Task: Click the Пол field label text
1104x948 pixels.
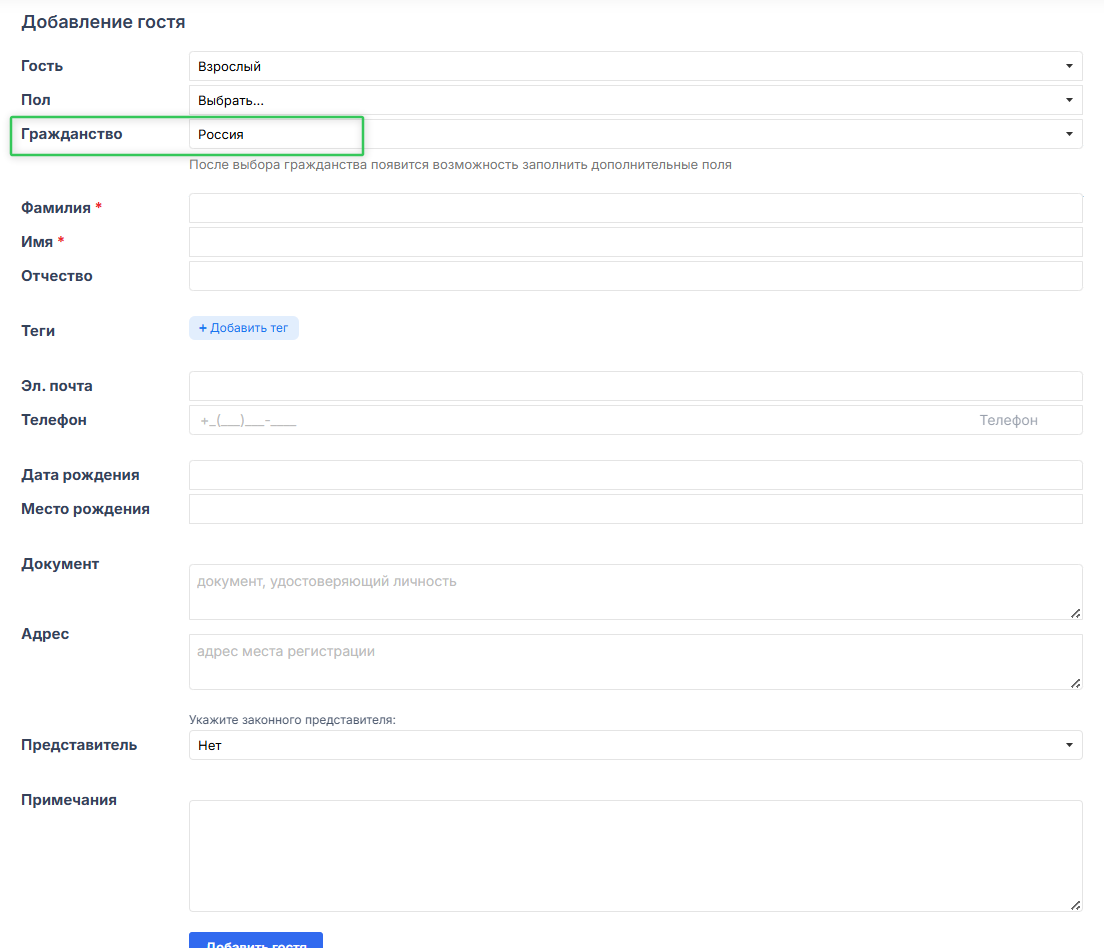Action: tap(36, 100)
